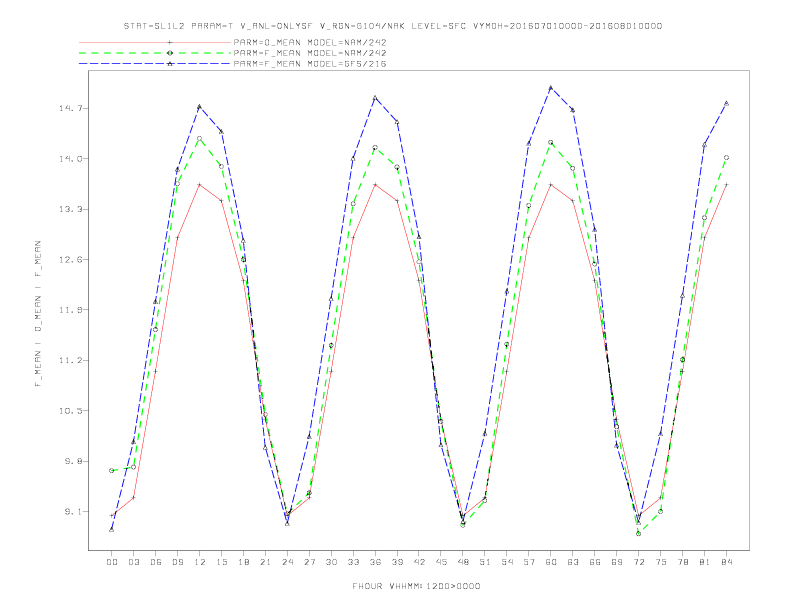This screenshot has height=612, width=792.
Task: Click green NAM circle marker at hour 84
Action: [x=726, y=158]
